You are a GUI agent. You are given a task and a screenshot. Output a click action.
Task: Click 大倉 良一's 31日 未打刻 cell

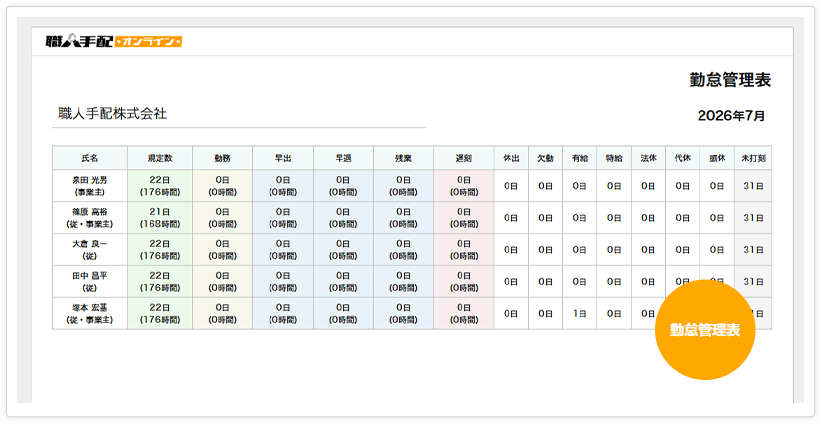point(753,249)
